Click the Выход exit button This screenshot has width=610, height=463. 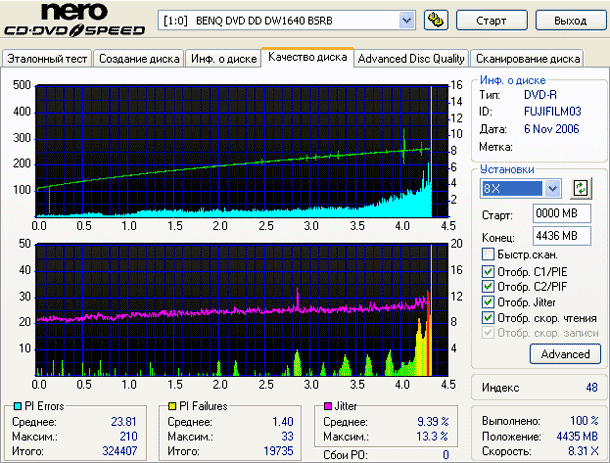(x=570, y=20)
